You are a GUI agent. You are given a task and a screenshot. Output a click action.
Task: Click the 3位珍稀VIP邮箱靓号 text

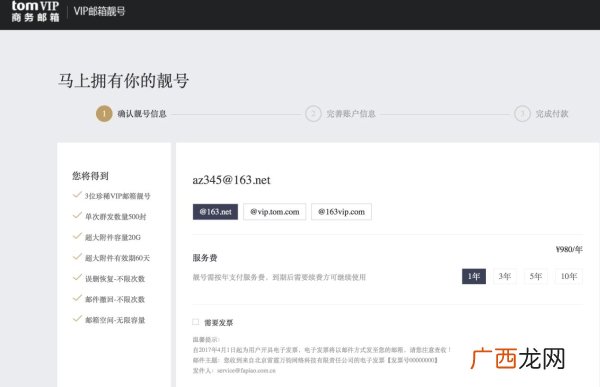tap(117, 196)
